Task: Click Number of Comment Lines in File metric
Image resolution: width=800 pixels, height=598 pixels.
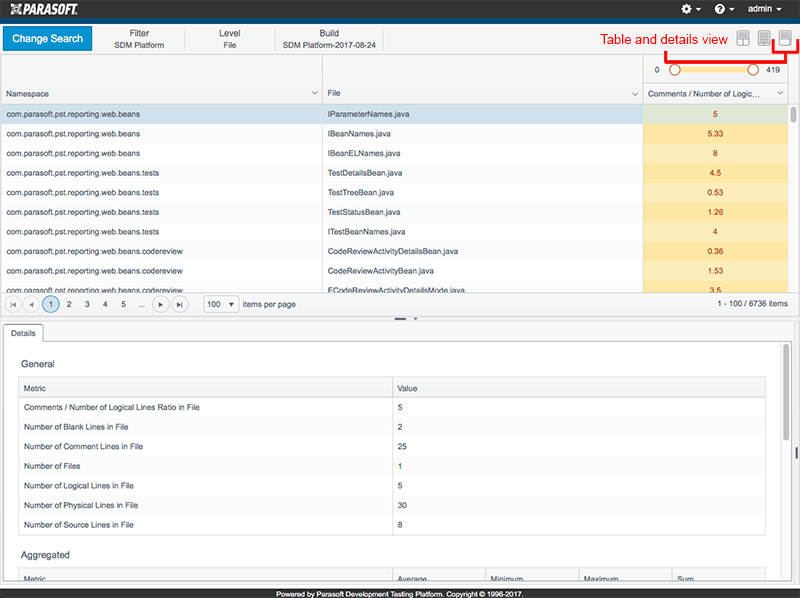Action: tap(83, 446)
